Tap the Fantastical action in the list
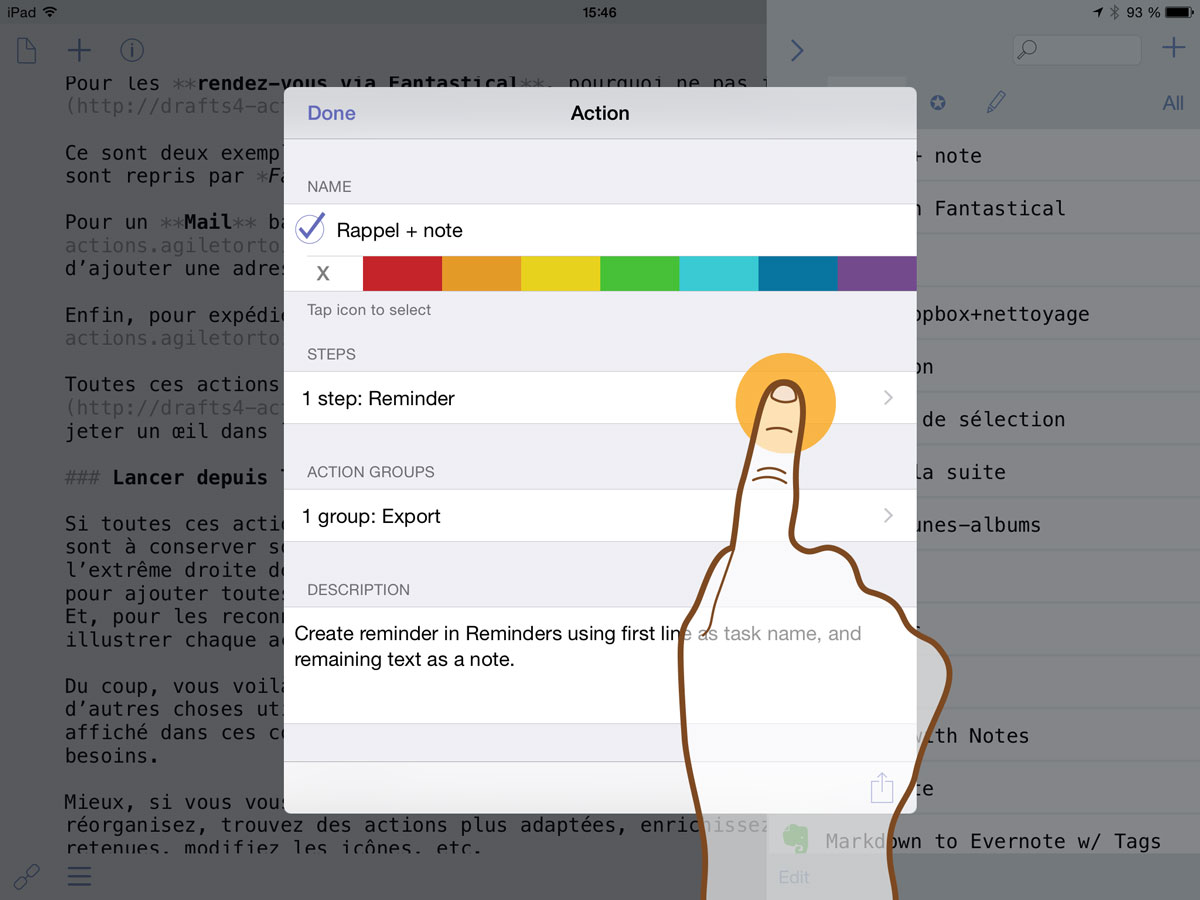This screenshot has width=1200, height=900. [x=1058, y=208]
